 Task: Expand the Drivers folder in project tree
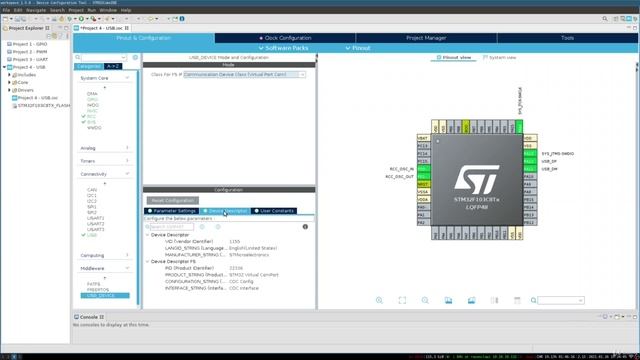pos(9,90)
